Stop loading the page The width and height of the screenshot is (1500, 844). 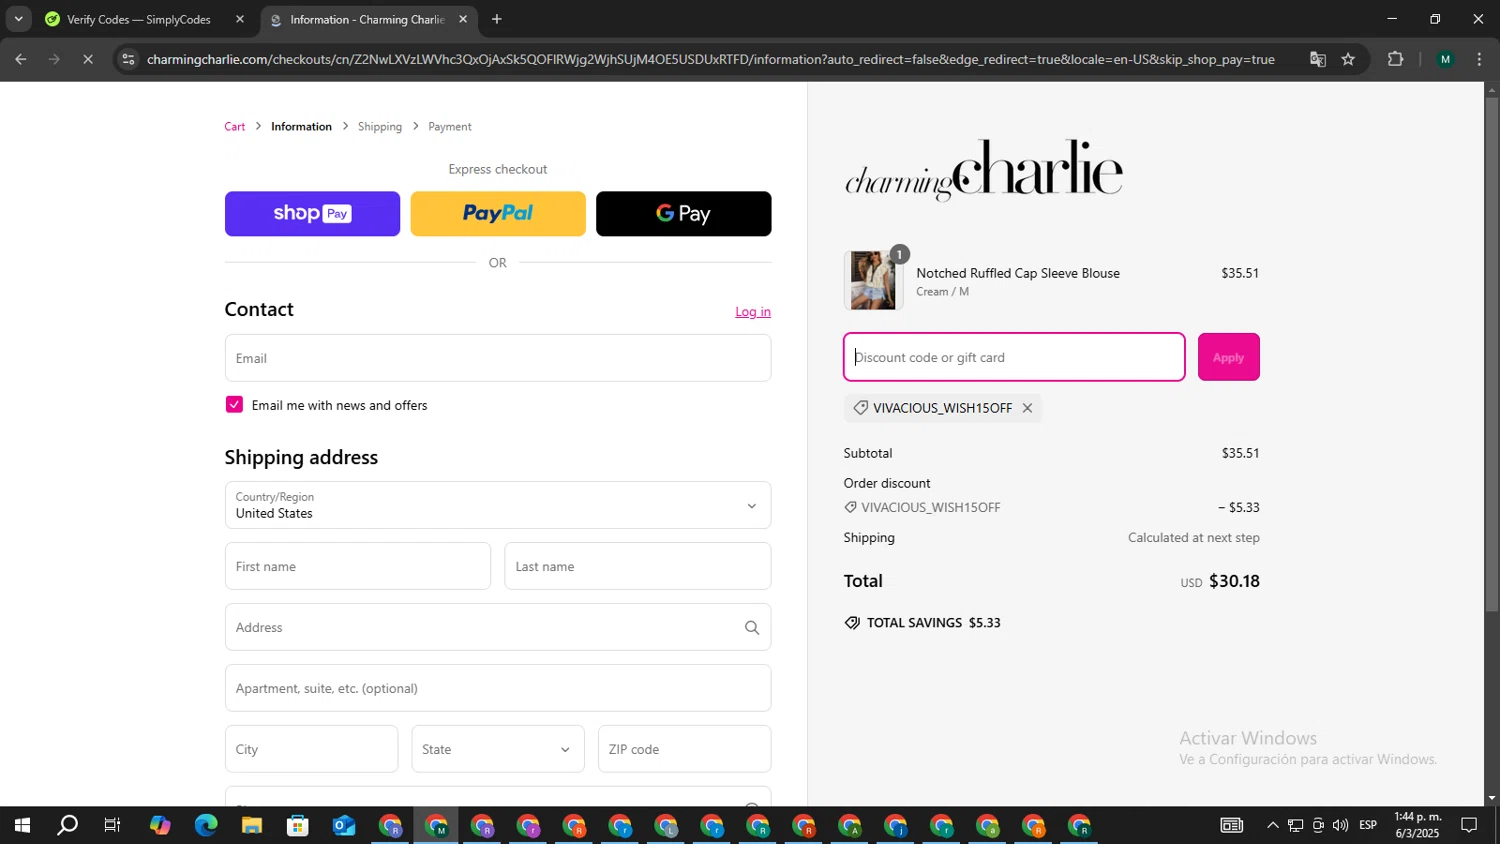click(x=88, y=59)
